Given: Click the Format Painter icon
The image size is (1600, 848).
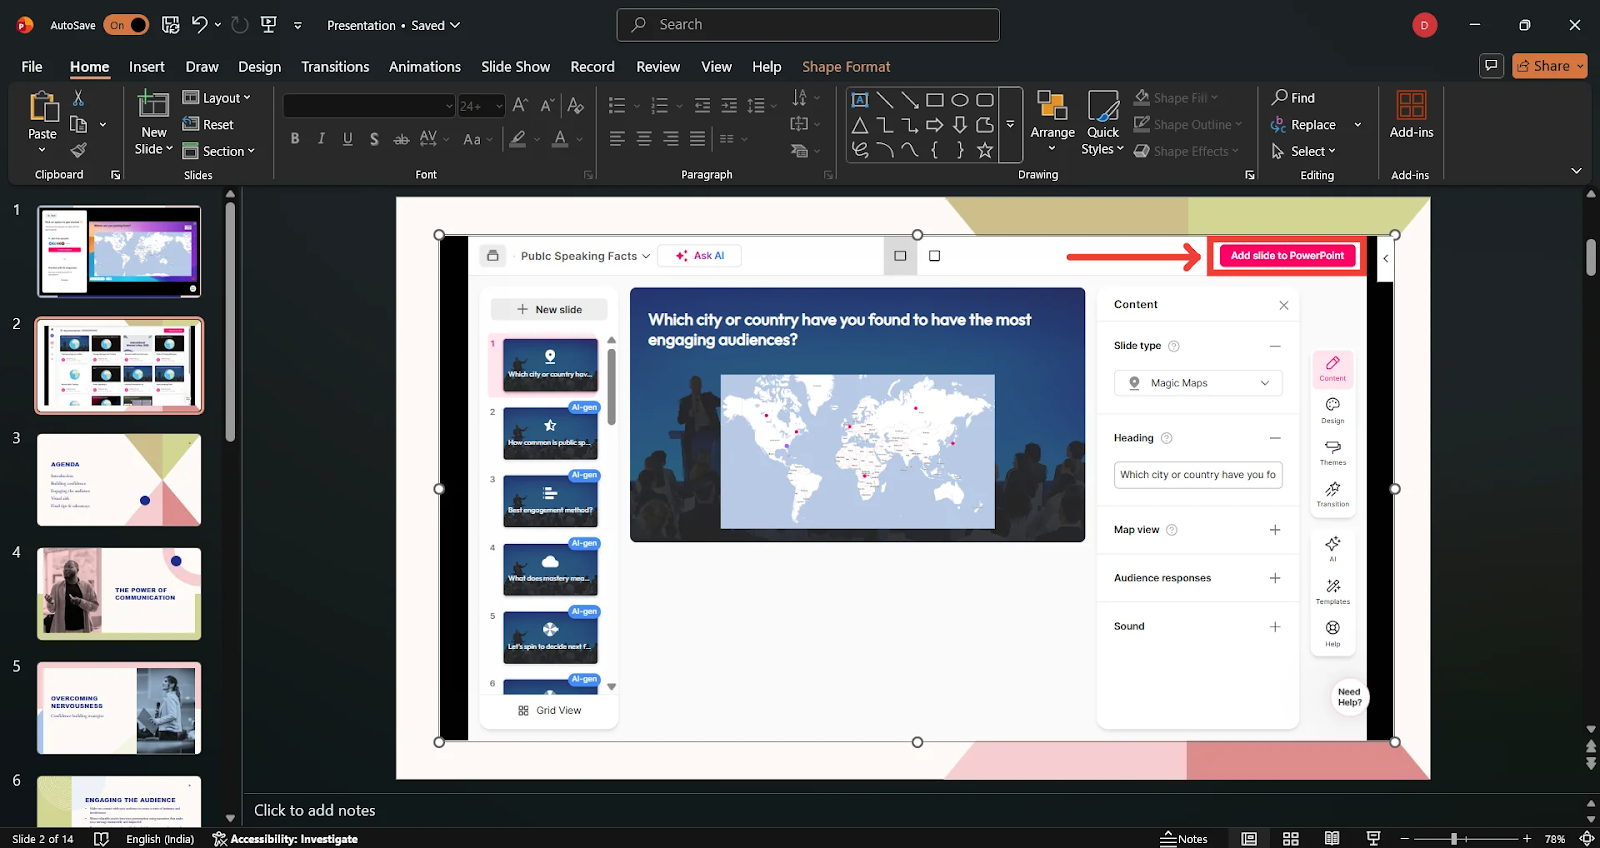Looking at the screenshot, I should [x=78, y=151].
